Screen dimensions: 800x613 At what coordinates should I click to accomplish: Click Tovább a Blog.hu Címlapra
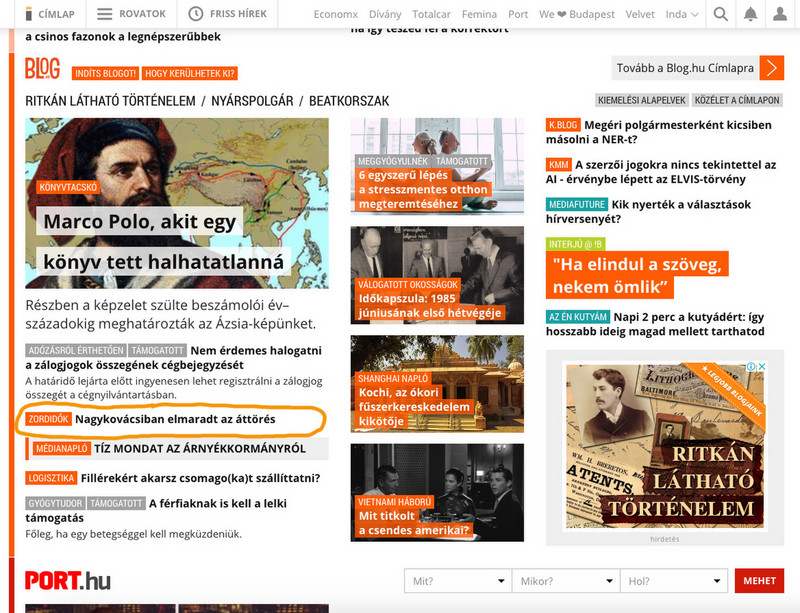coord(685,68)
